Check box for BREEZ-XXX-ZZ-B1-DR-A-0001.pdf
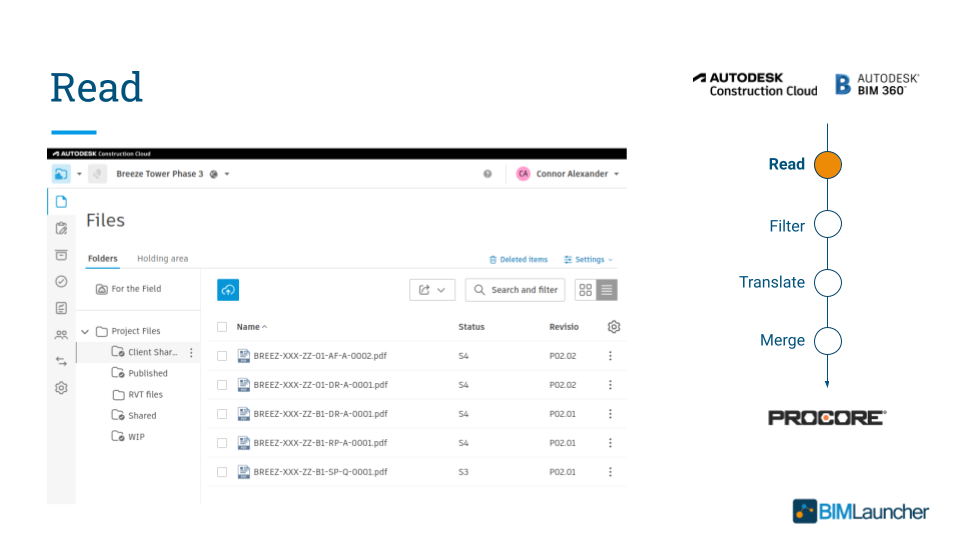This screenshot has height=540, width=960. [222, 414]
